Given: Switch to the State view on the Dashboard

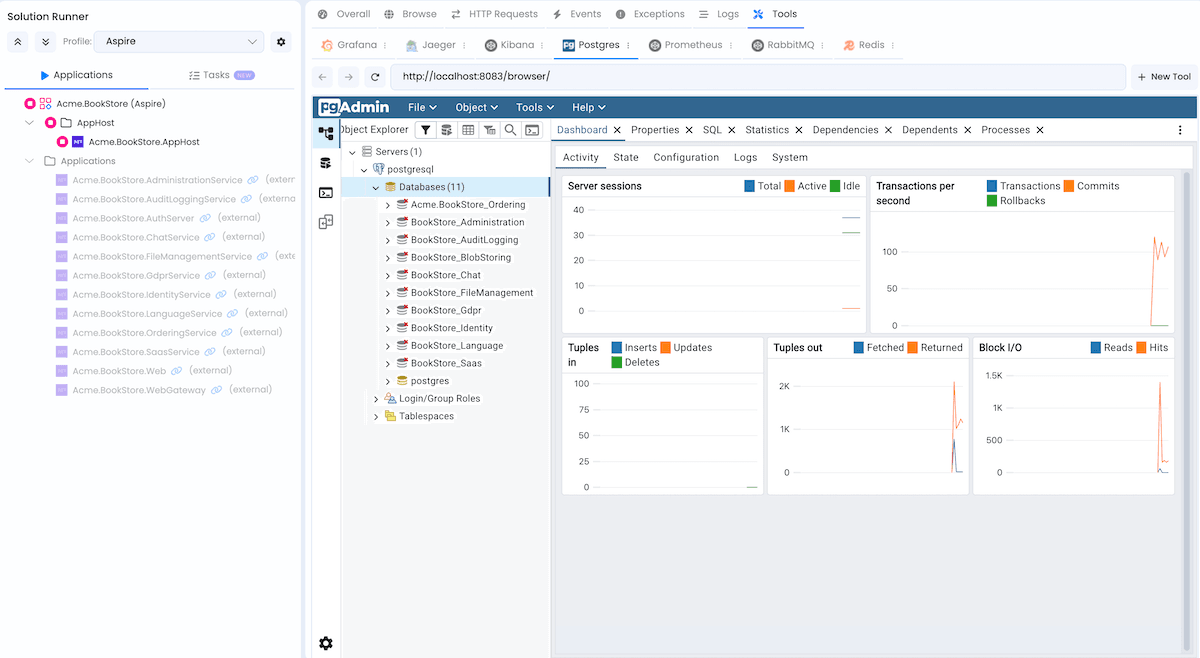Looking at the screenshot, I should point(625,157).
